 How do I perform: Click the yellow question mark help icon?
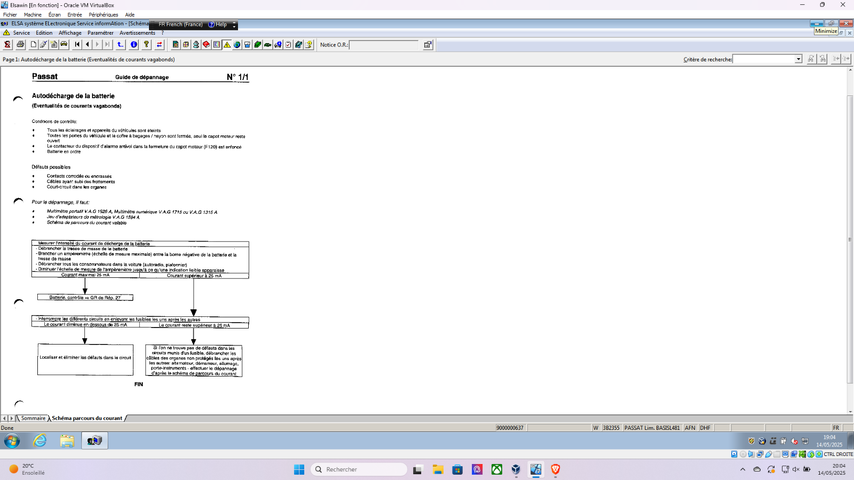point(147,45)
